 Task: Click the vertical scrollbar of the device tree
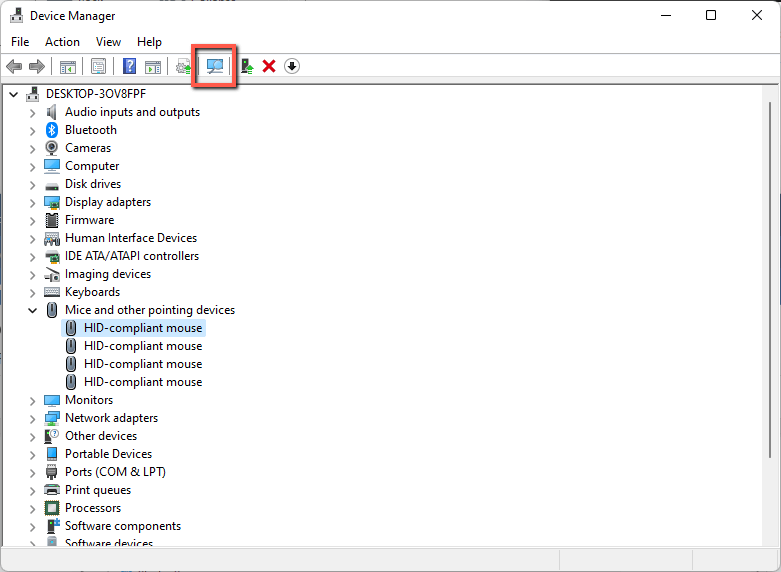coord(770,279)
